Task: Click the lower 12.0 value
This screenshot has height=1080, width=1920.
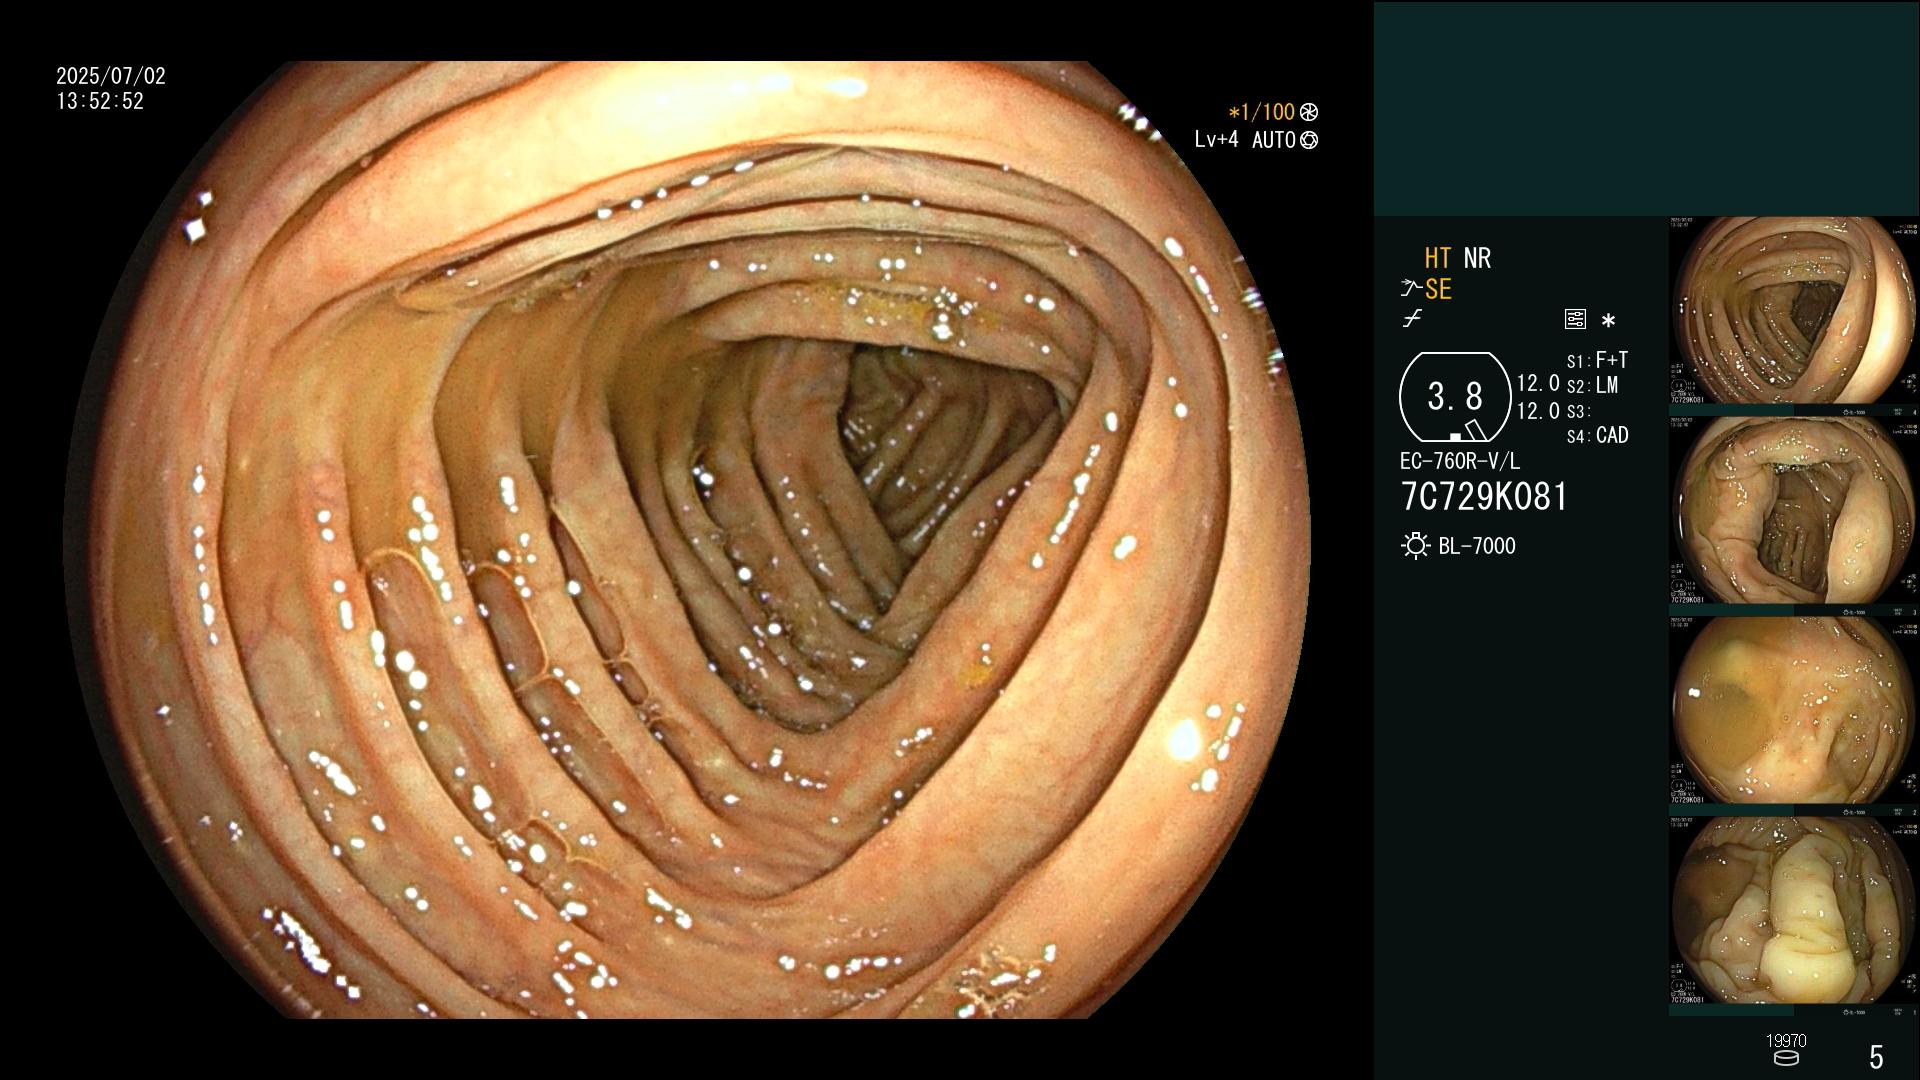Action: click(1538, 411)
